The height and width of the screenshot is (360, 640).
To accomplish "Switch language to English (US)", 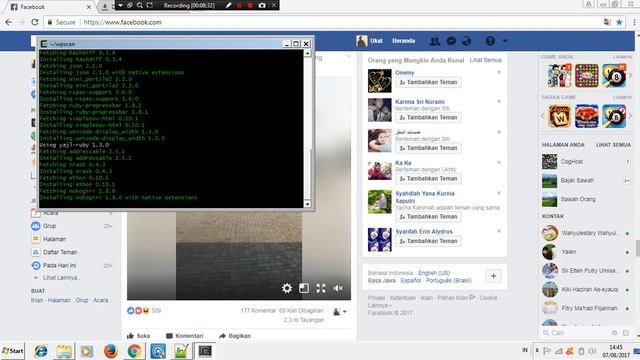I will [x=434, y=273].
